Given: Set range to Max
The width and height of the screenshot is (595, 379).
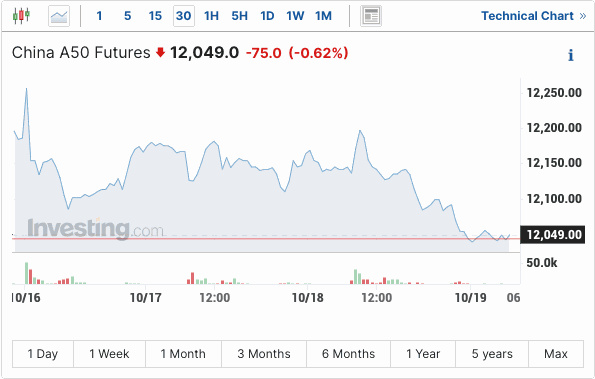Looking at the screenshot, I should (x=556, y=354).
